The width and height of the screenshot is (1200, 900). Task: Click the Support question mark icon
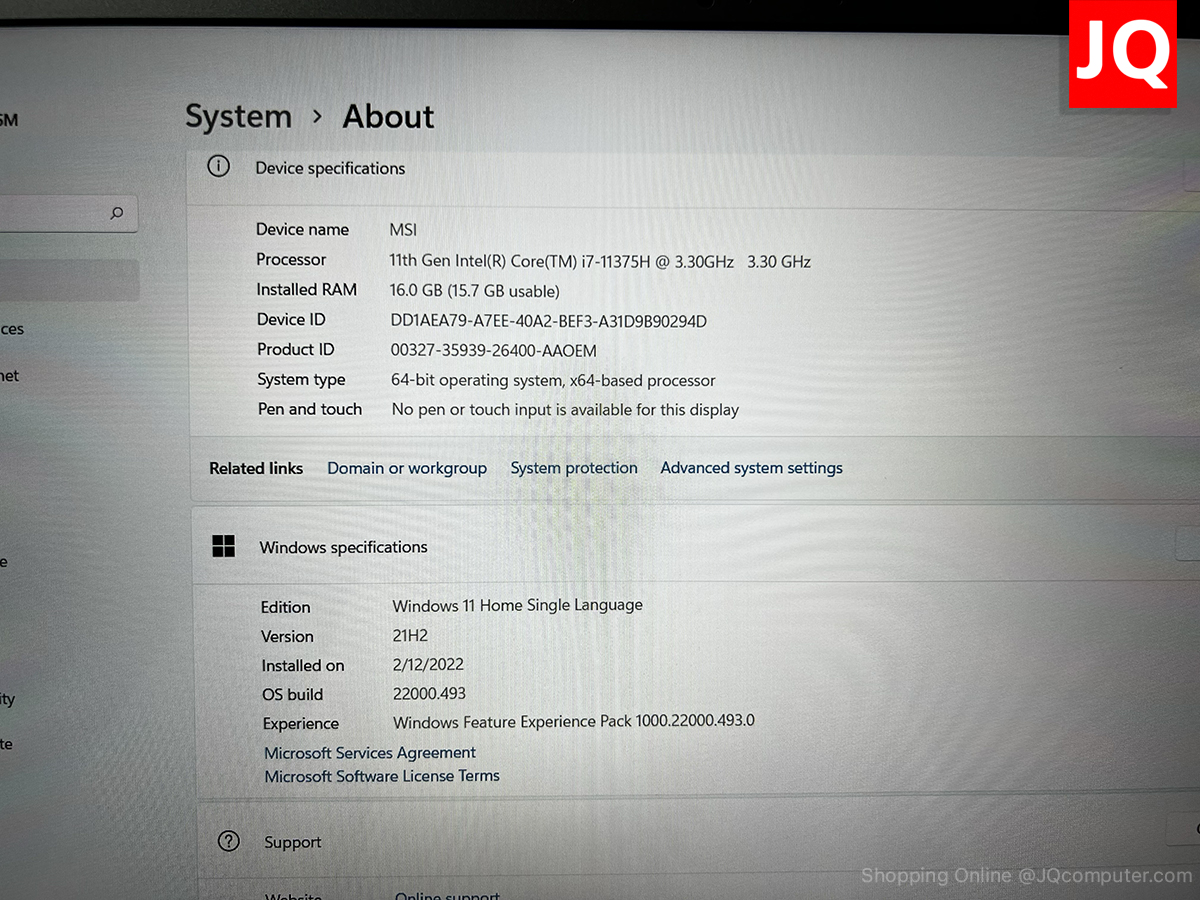229,841
